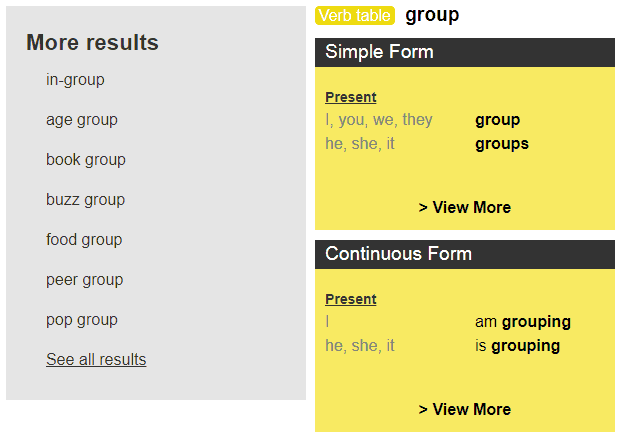Open the pop group result

pyautogui.click(x=82, y=320)
